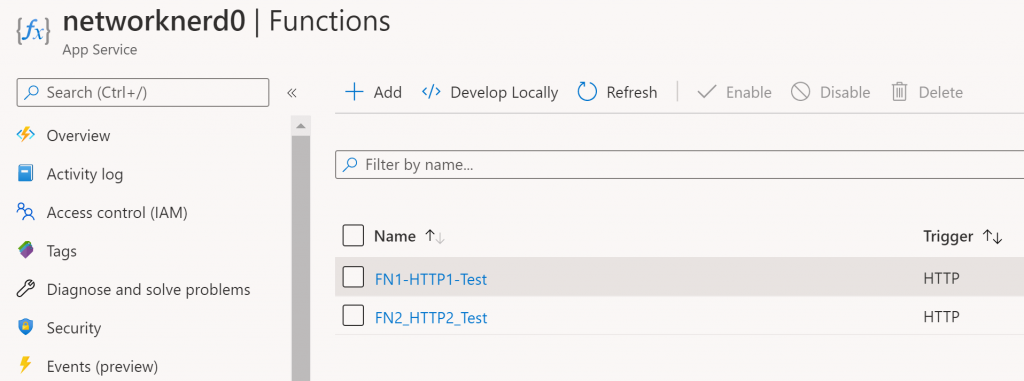Image resolution: width=1024 pixels, height=381 pixels.
Task: Click the Name column header text
Action: 394,237
